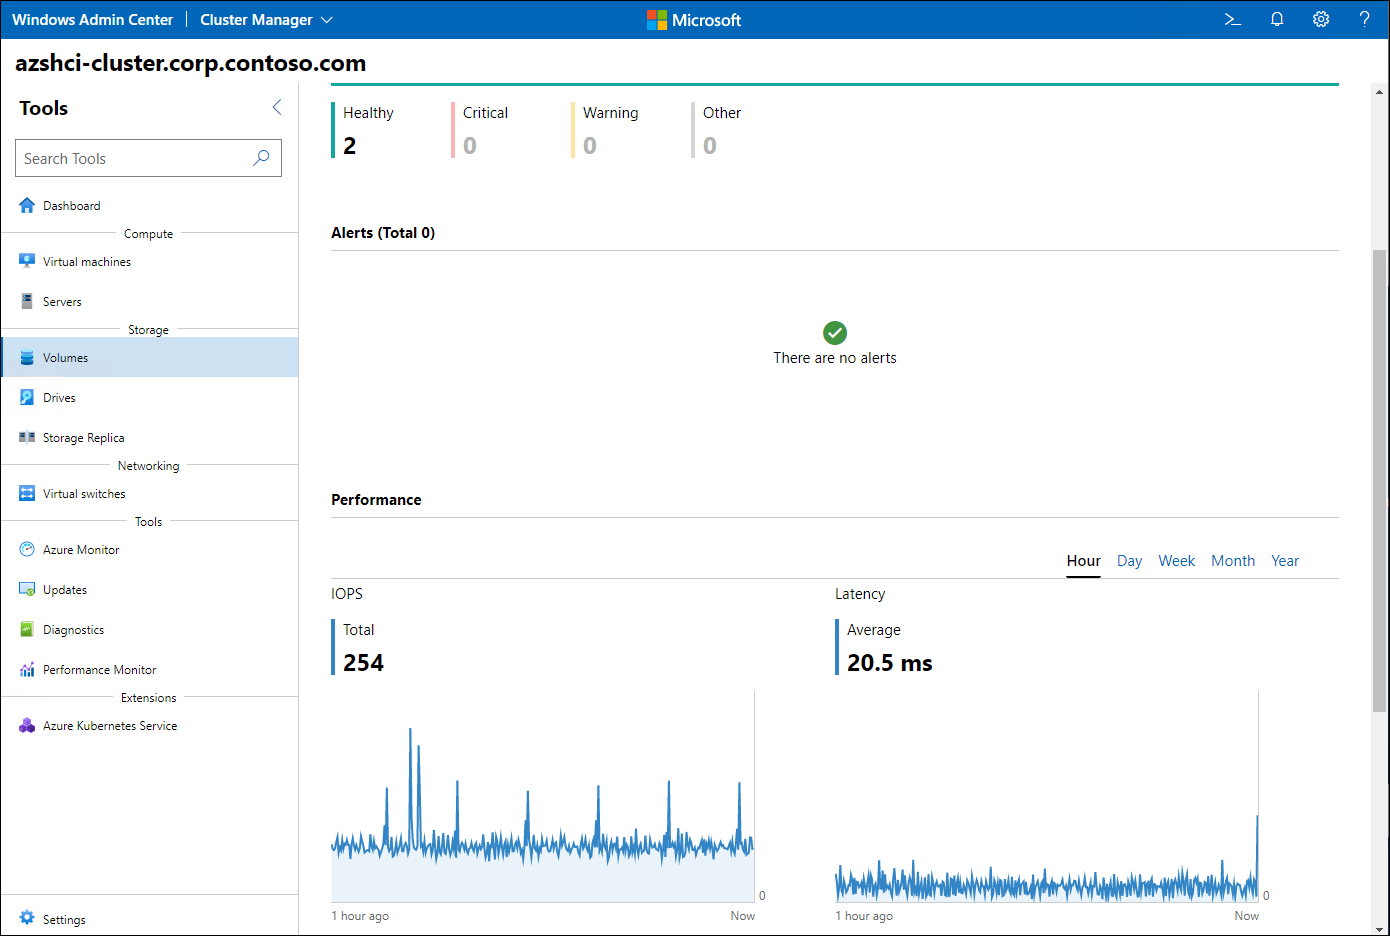Collapse the Tools pane chevron
The width and height of the screenshot is (1390, 936).
277,107
